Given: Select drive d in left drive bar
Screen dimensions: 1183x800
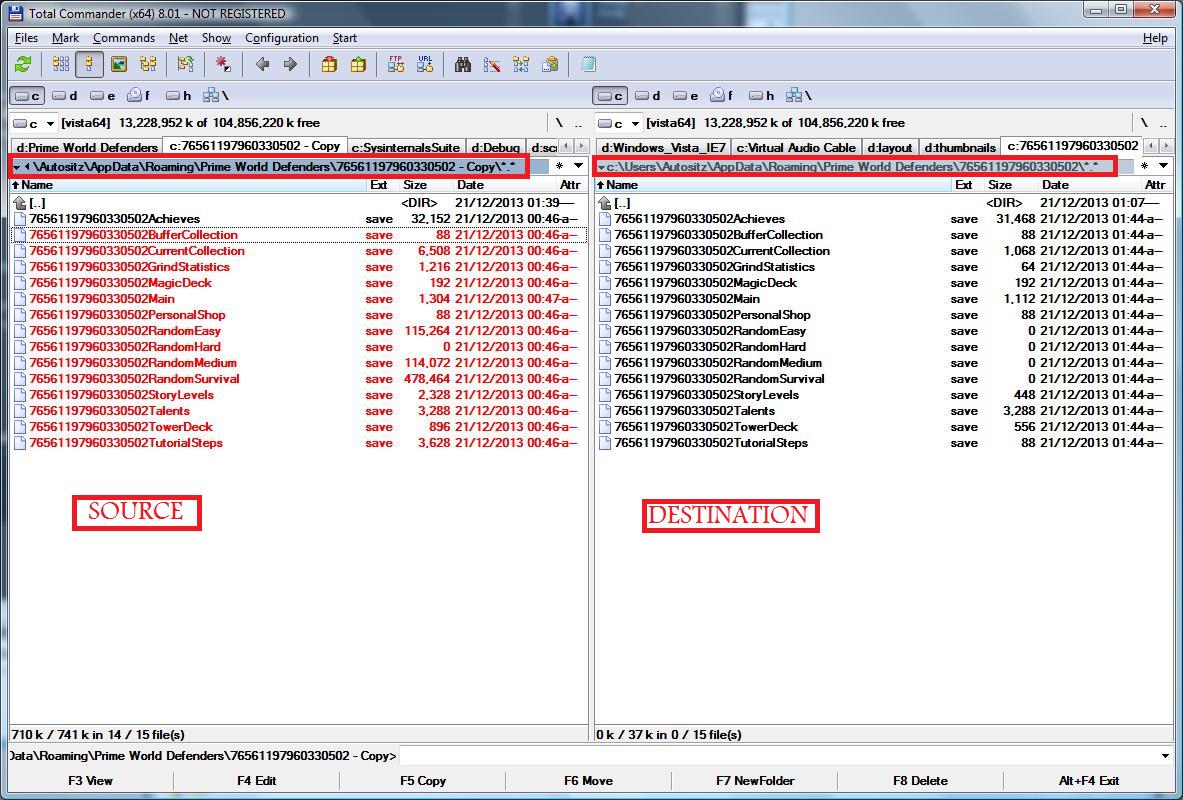Looking at the screenshot, I should (x=64, y=96).
